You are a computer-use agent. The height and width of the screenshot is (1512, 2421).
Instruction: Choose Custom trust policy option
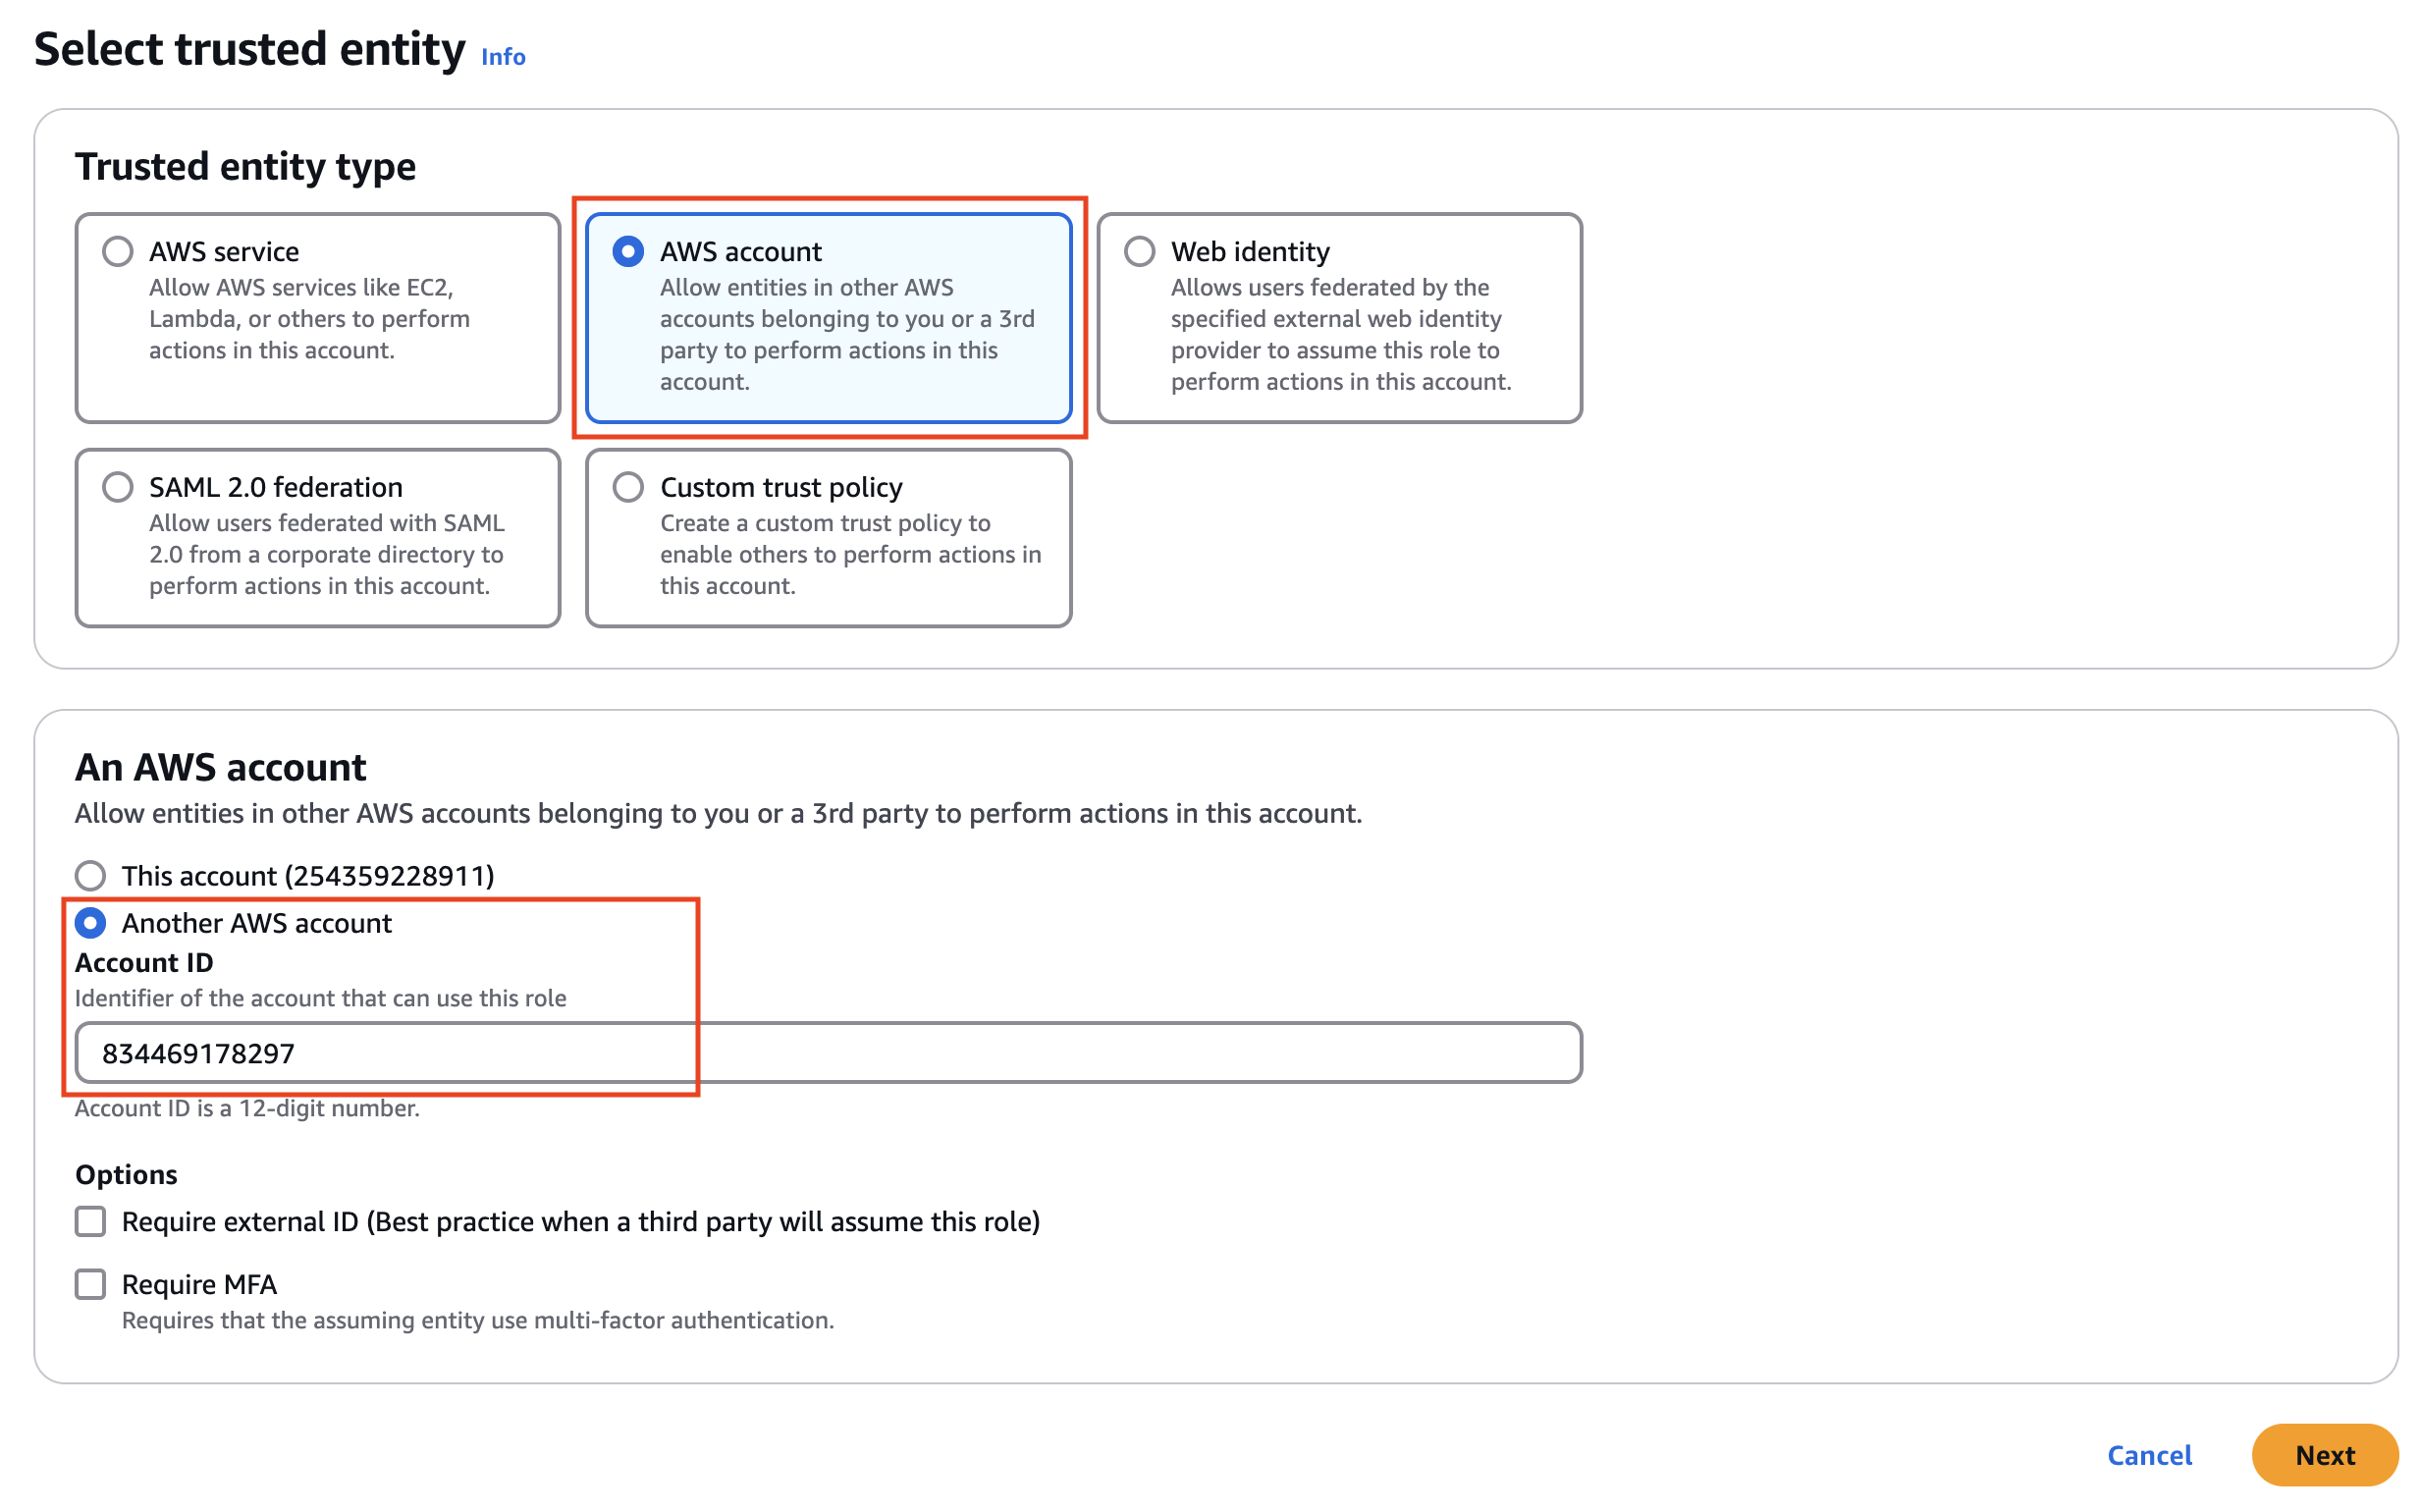pyautogui.click(x=628, y=487)
